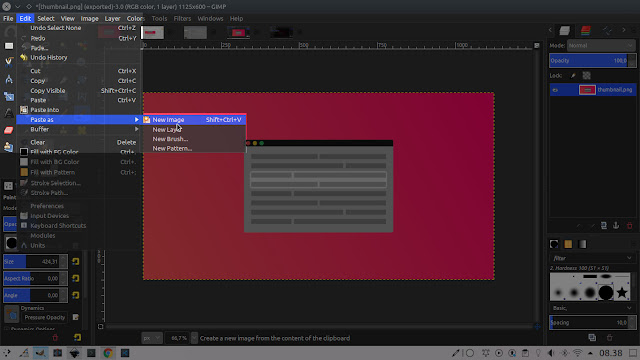Screen dimensions: 640x360
Task: Open the View menu
Action: click(67, 18)
